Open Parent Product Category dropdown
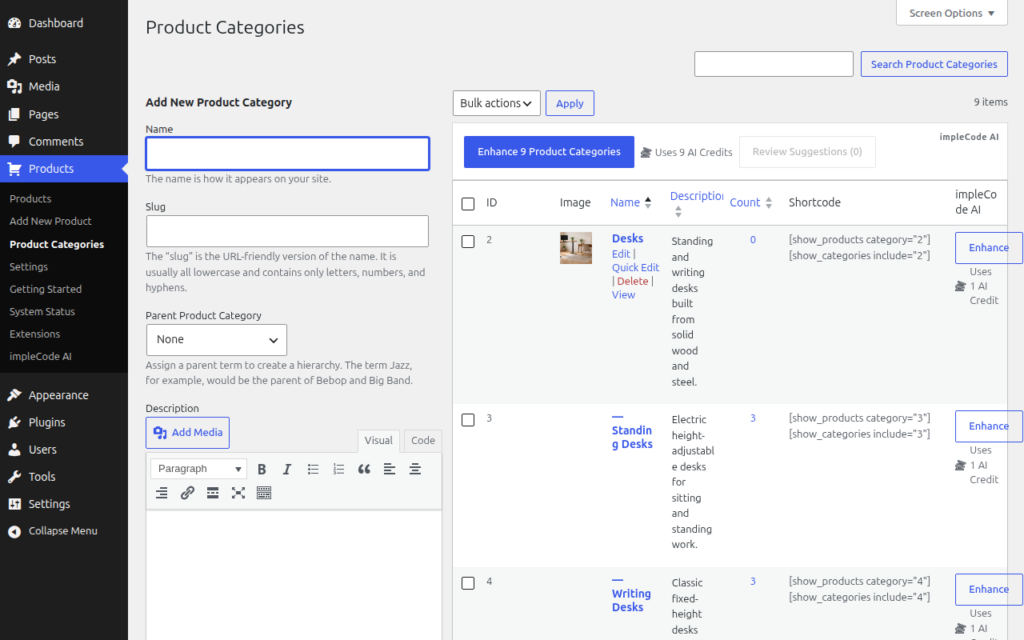1024x640 pixels. click(216, 340)
